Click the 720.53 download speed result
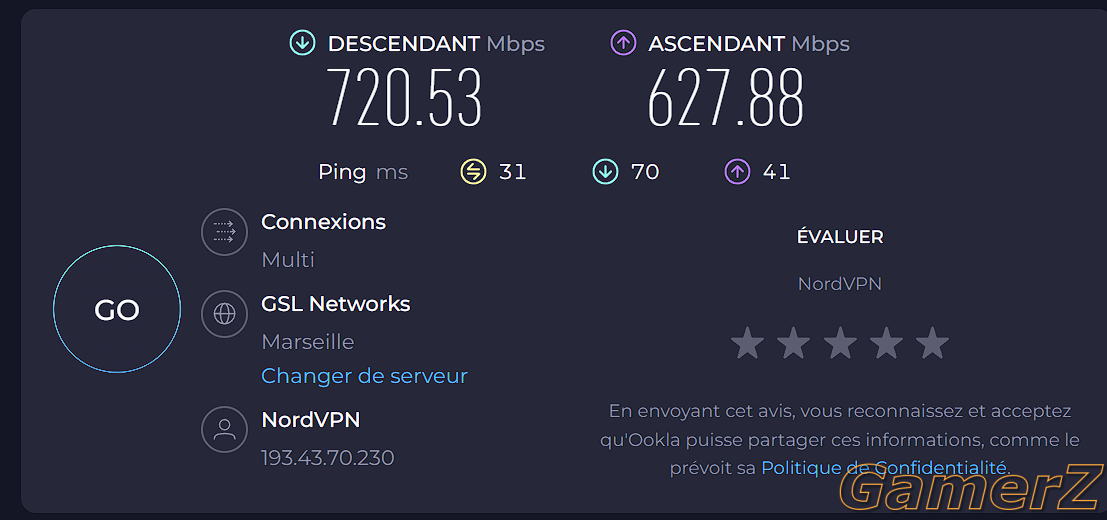 405,97
